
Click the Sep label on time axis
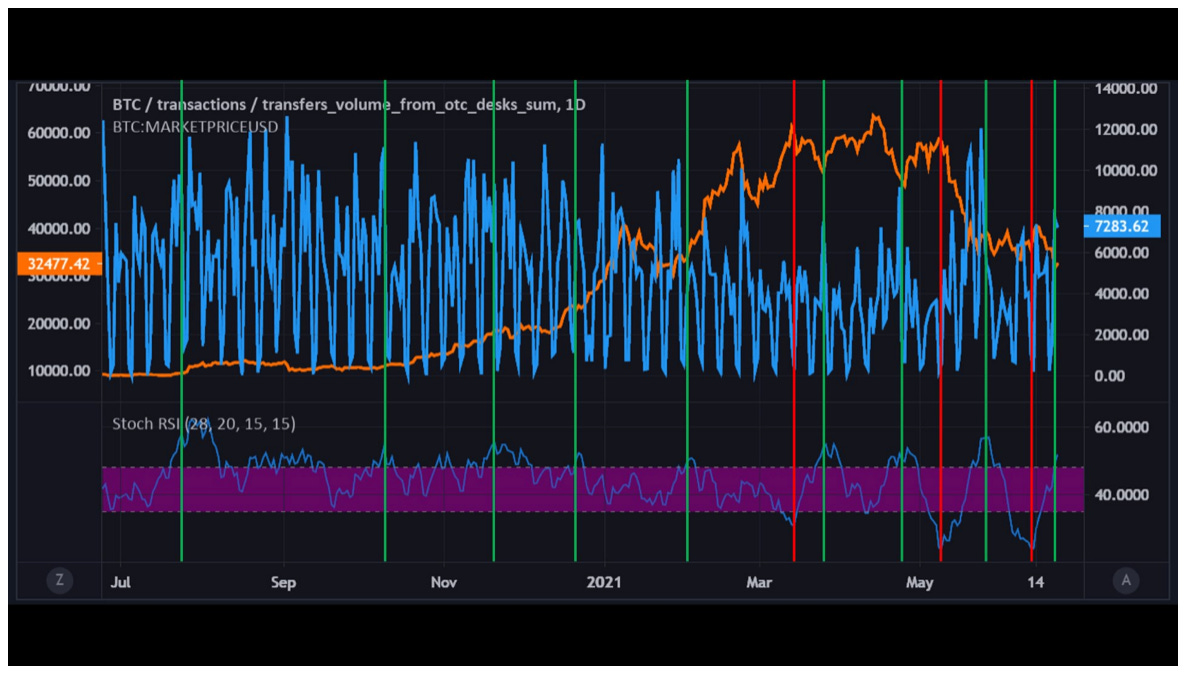tap(283, 582)
